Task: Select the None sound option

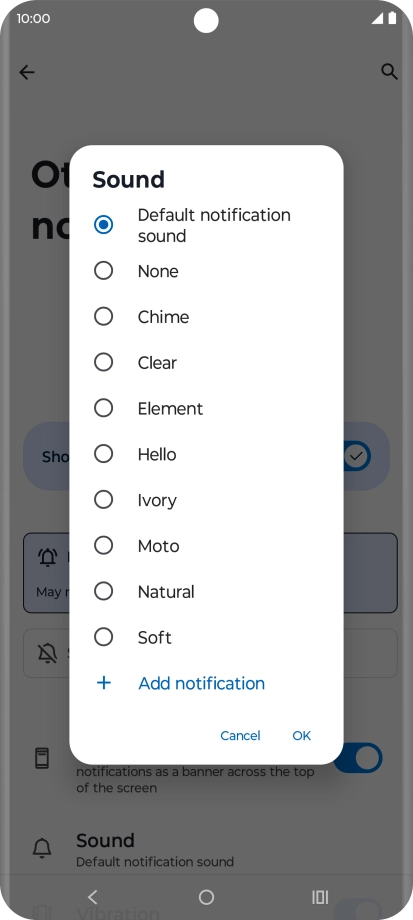Action: pyautogui.click(x=206, y=271)
